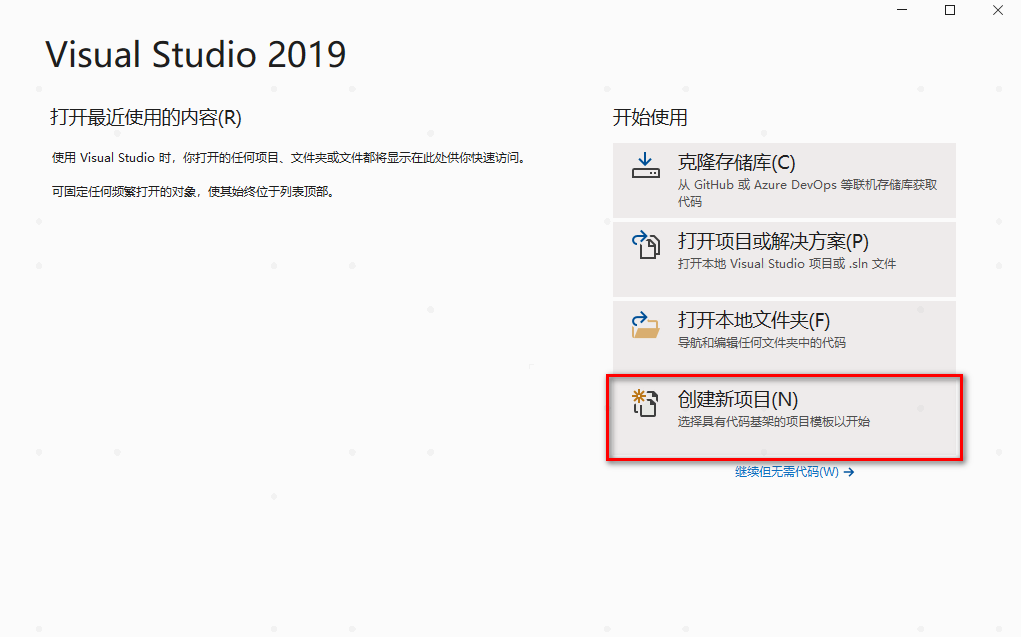Open 克隆存储库(C) card

[x=784, y=180]
